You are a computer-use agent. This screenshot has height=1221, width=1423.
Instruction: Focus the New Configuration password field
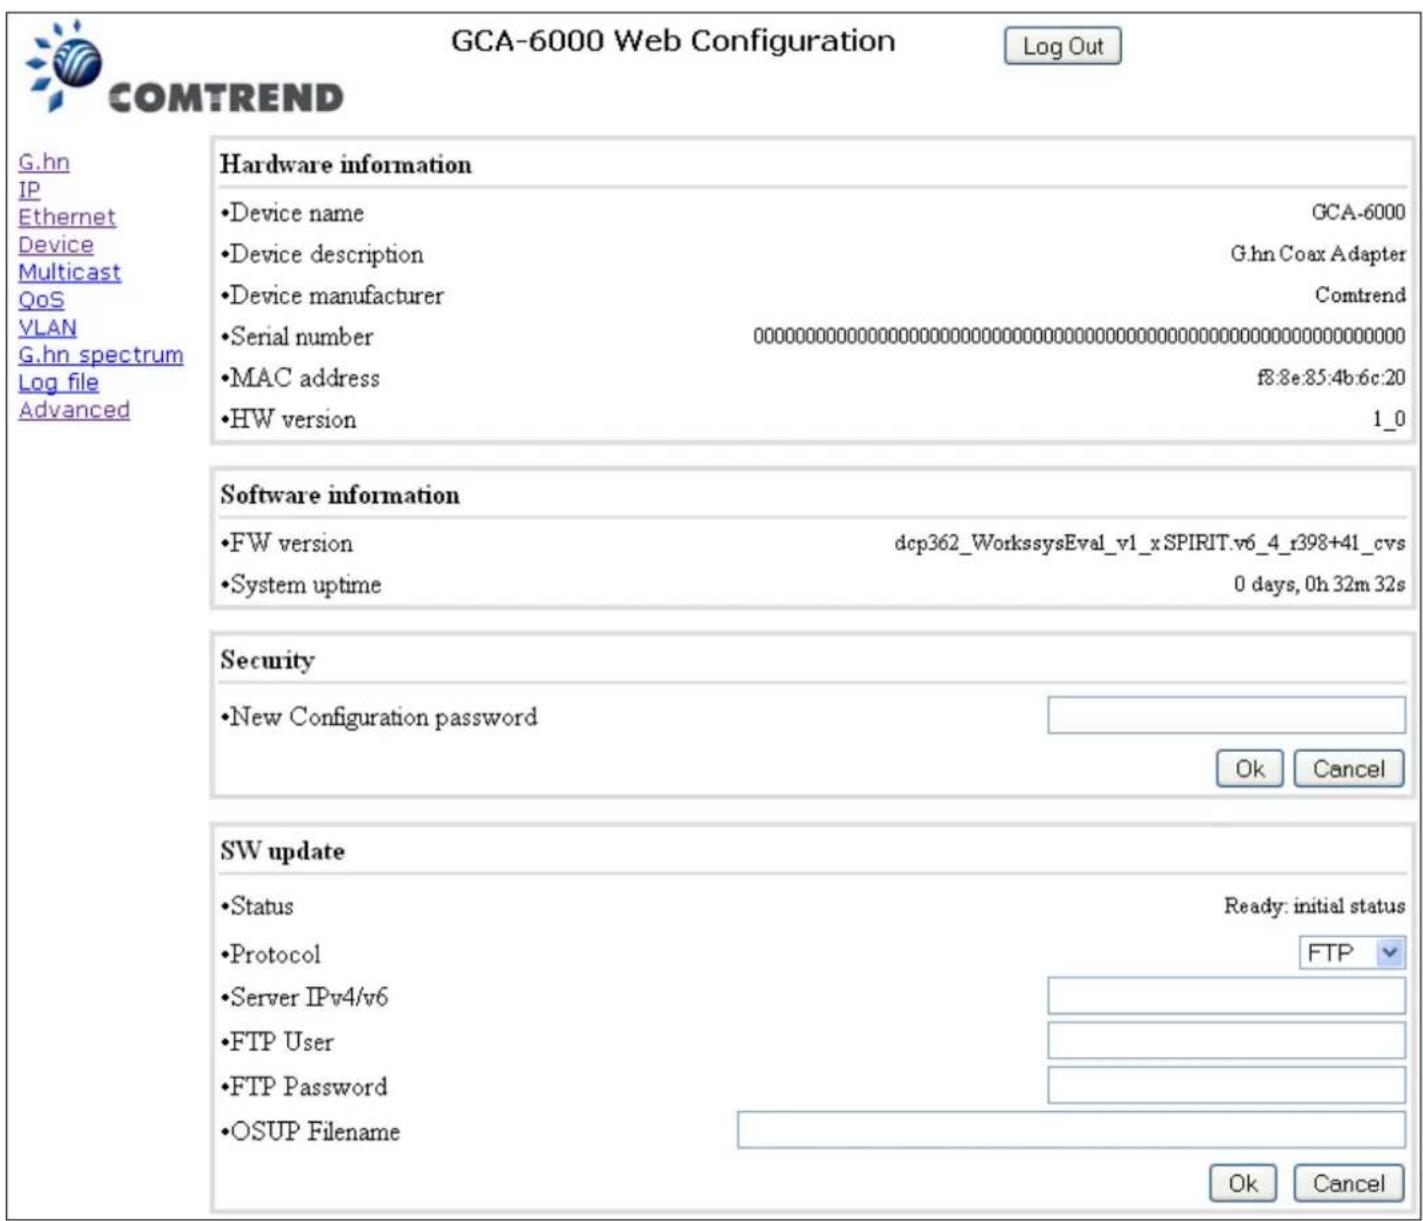click(1226, 715)
